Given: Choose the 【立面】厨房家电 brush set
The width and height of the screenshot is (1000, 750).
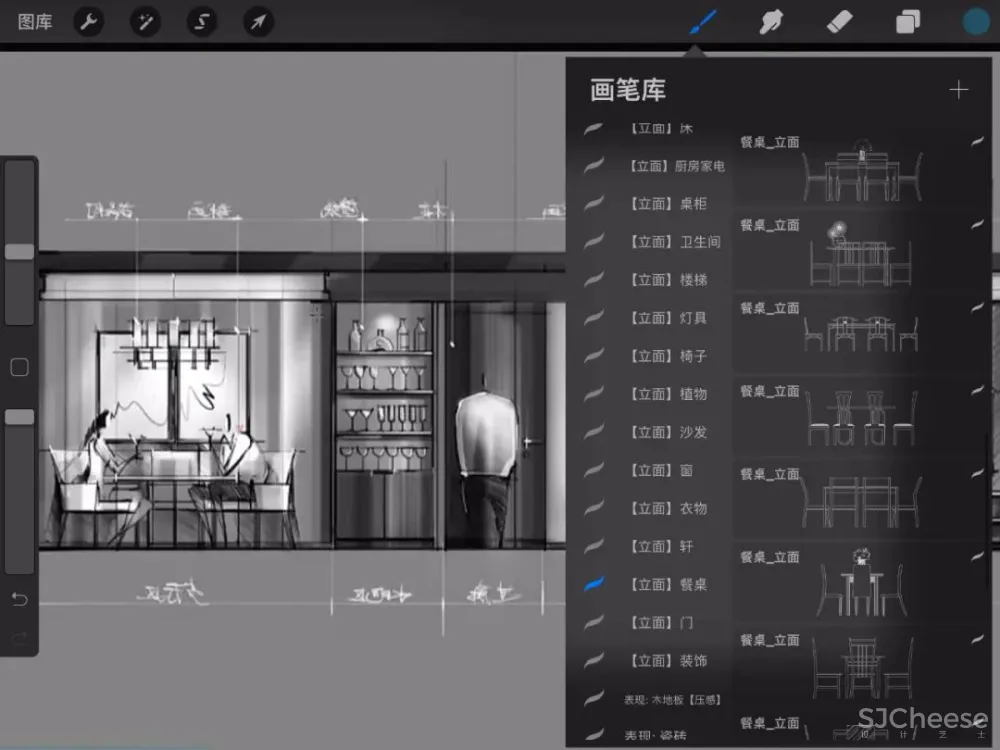Looking at the screenshot, I should [678, 166].
